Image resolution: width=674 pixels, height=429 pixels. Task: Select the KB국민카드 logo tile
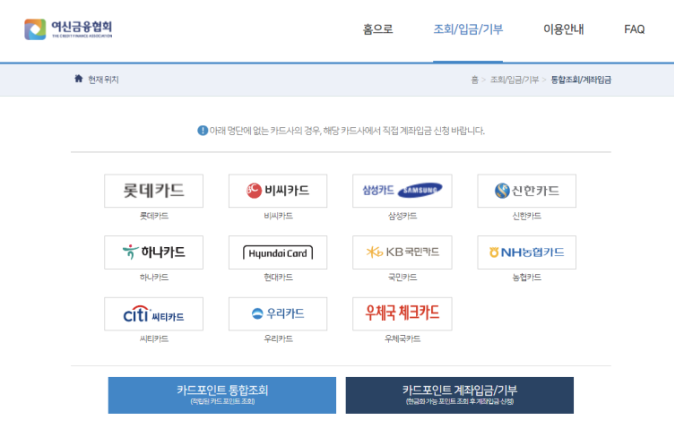pyautogui.click(x=402, y=252)
